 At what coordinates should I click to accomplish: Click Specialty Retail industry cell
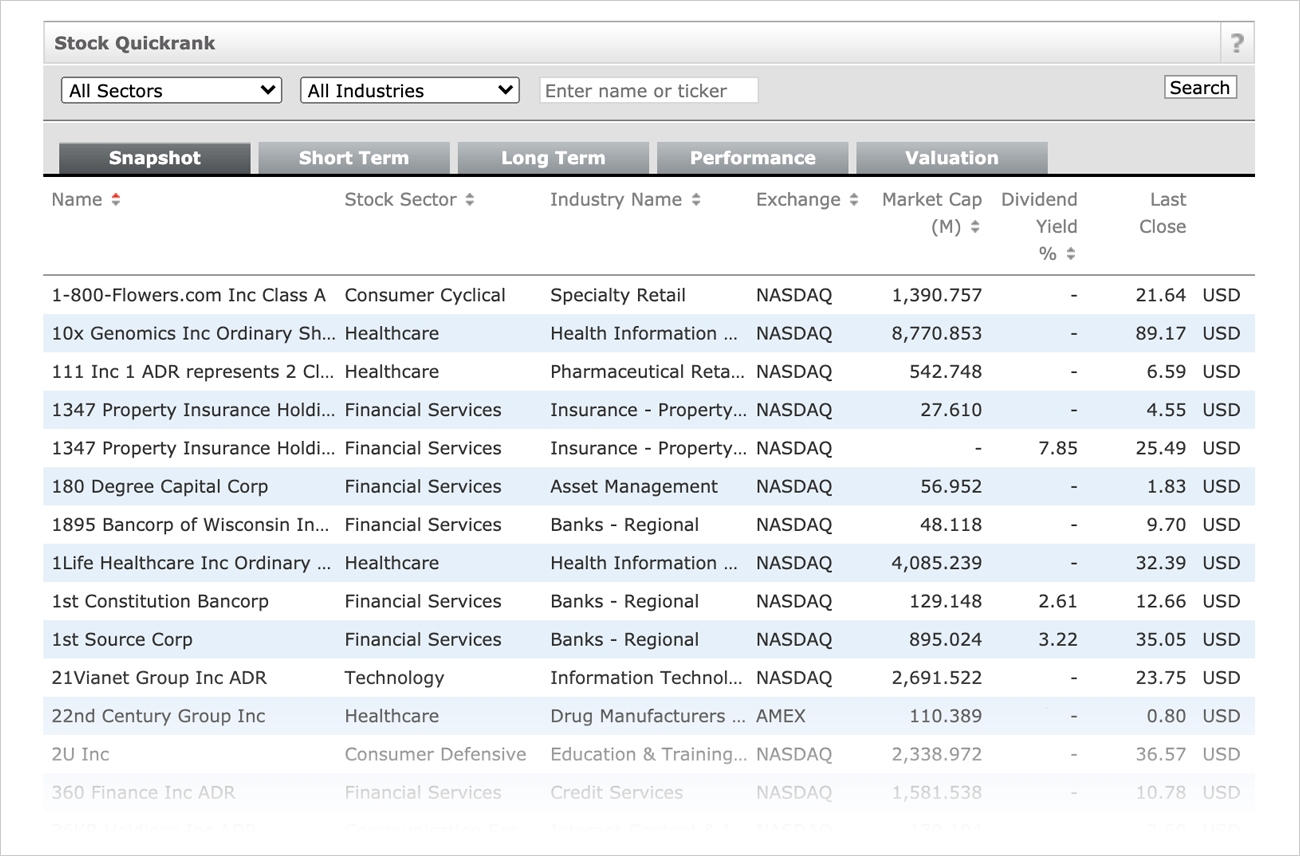(618, 295)
